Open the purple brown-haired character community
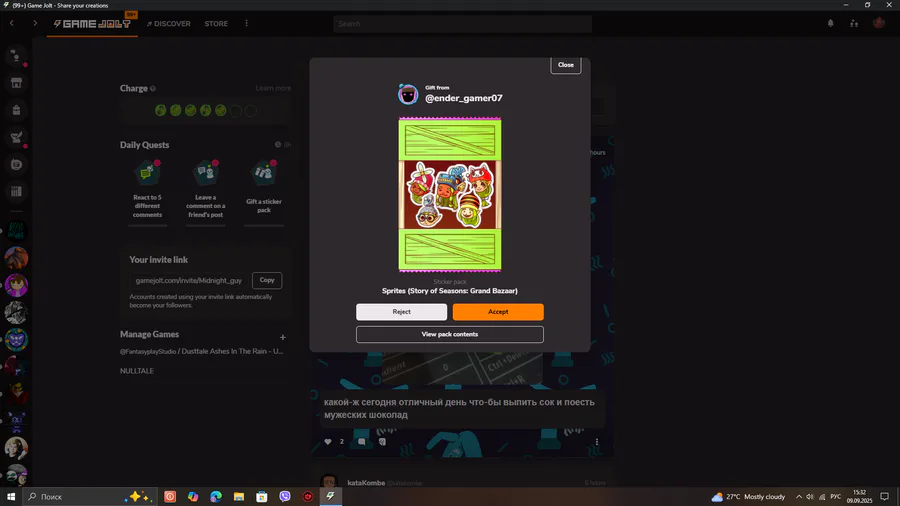 coord(16,285)
